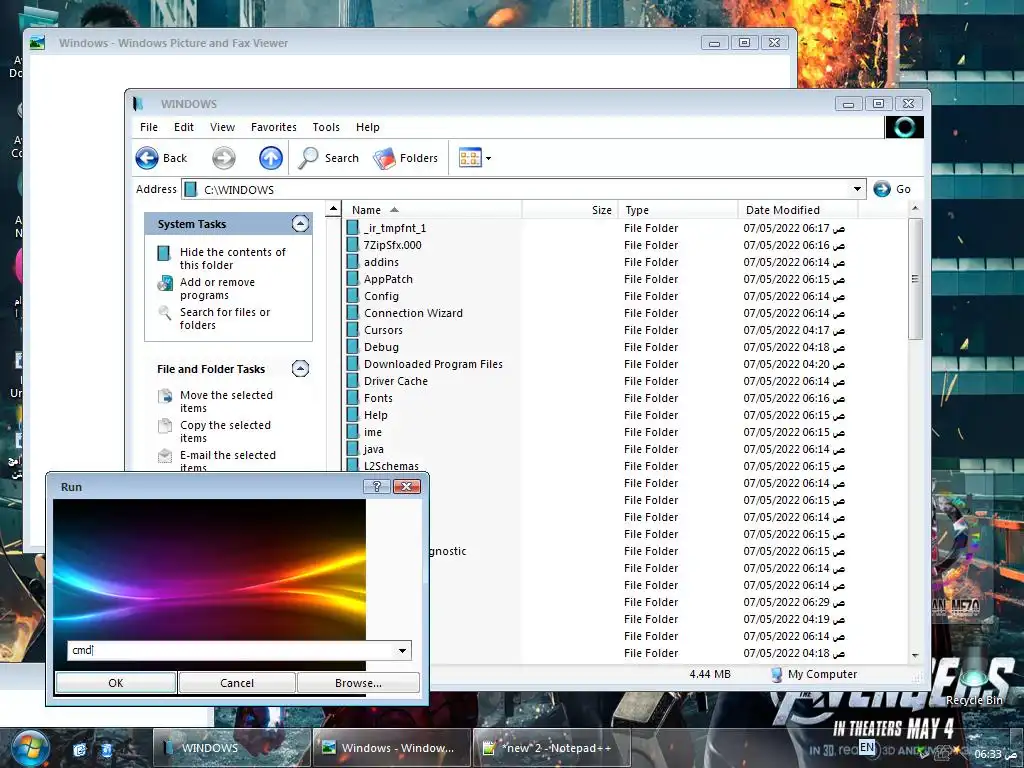1024x768 pixels.
Task: Switch to Notepad++ taskbar button
Action: (552, 748)
